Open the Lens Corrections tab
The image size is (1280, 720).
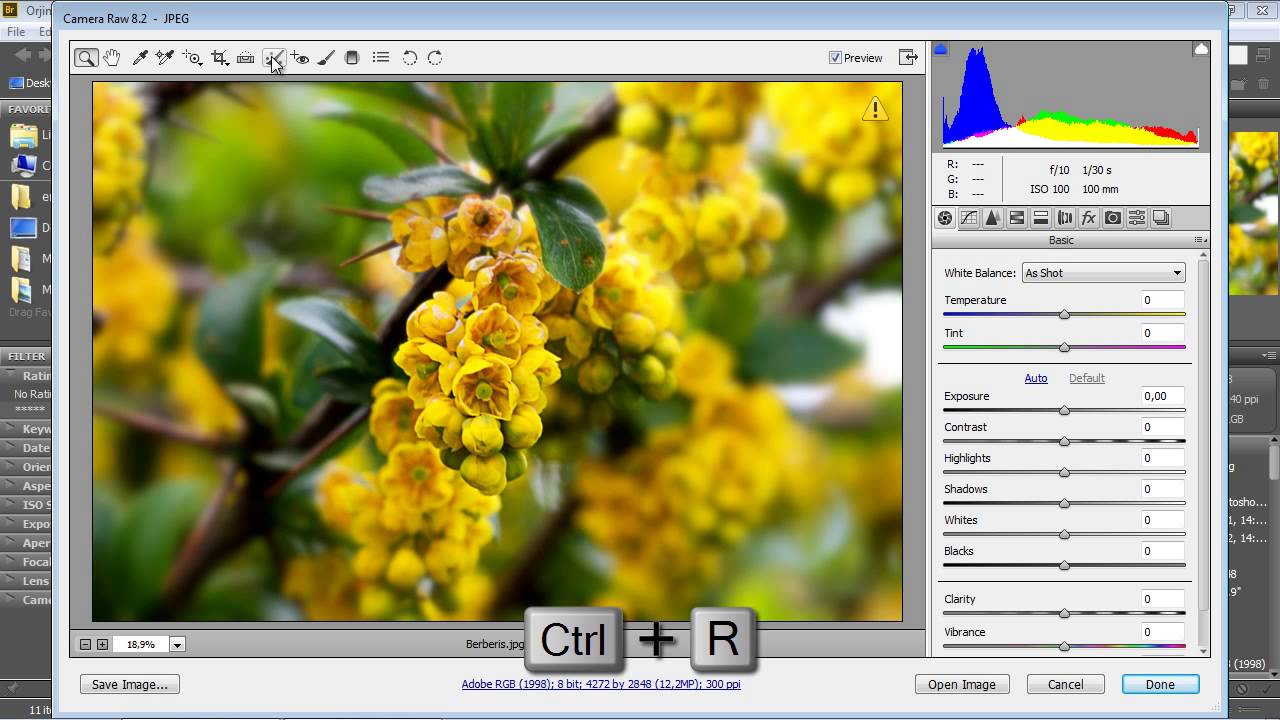tap(1065, 218)
